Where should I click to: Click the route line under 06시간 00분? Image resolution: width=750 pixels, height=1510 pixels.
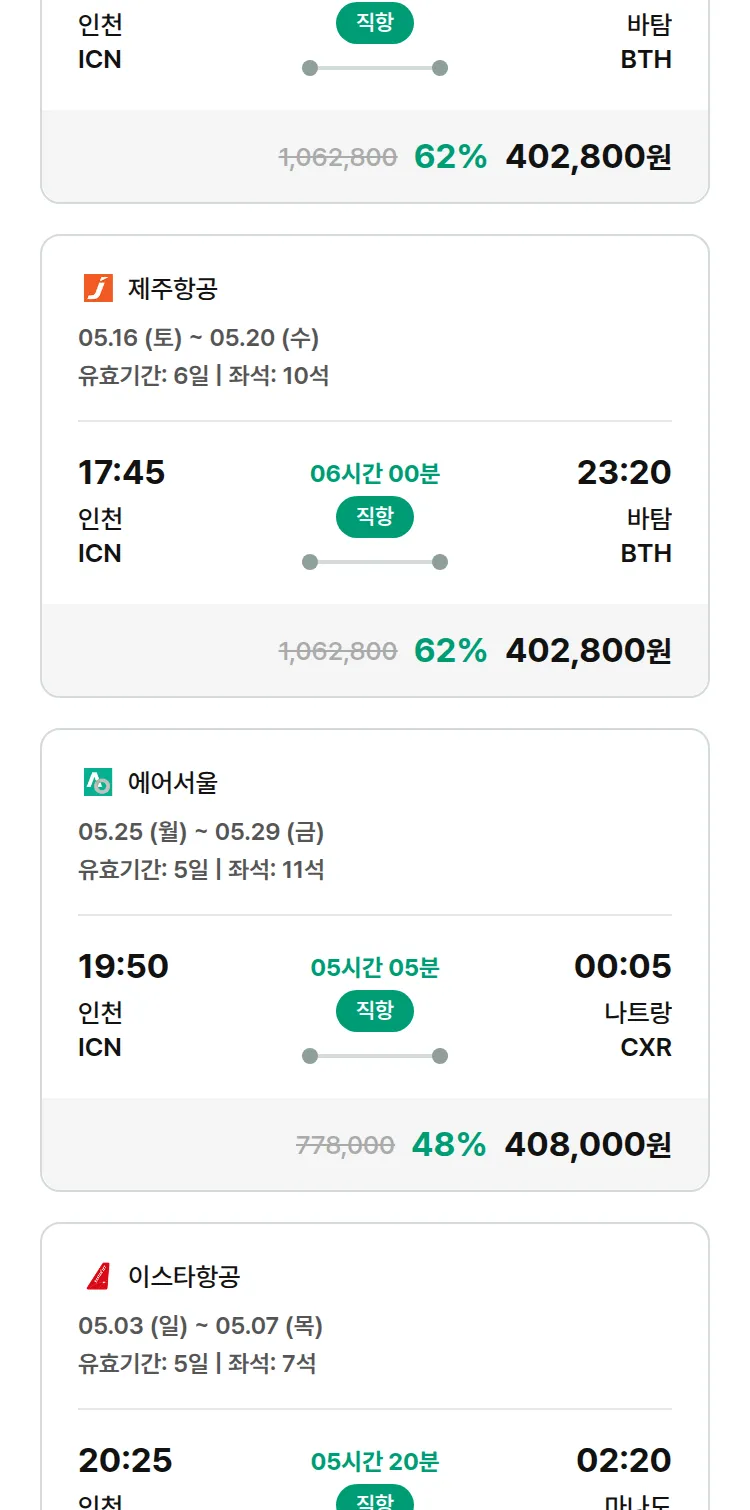(x=375, y=562)
